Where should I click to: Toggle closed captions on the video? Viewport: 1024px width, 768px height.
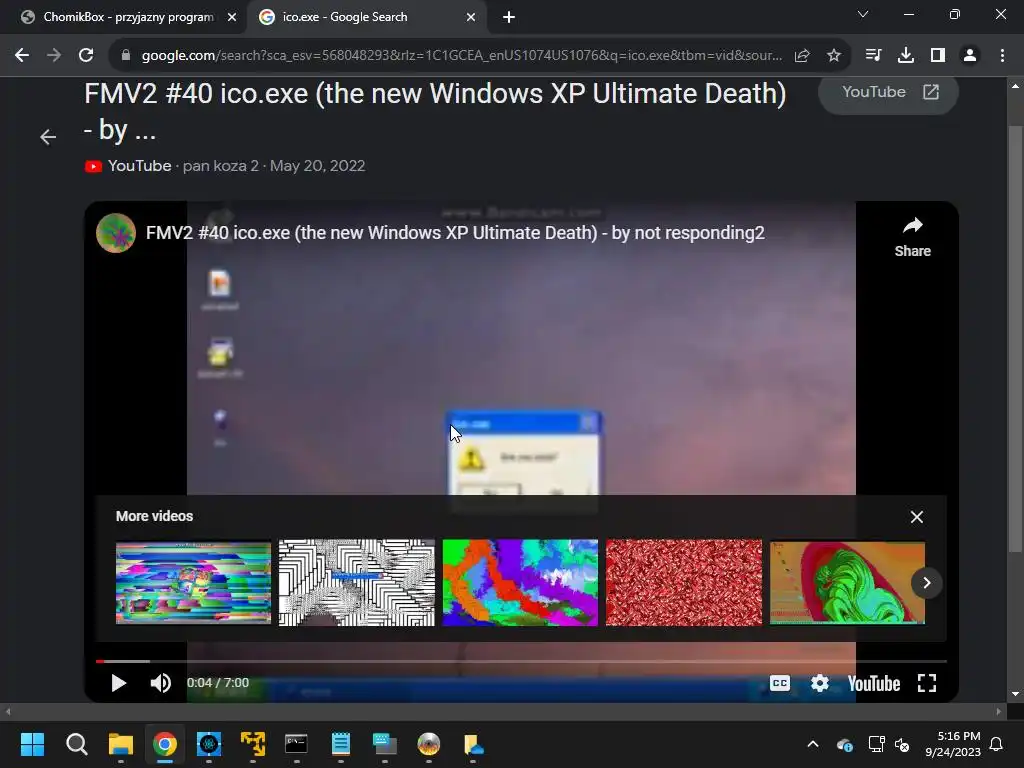[x=780, y=683]
